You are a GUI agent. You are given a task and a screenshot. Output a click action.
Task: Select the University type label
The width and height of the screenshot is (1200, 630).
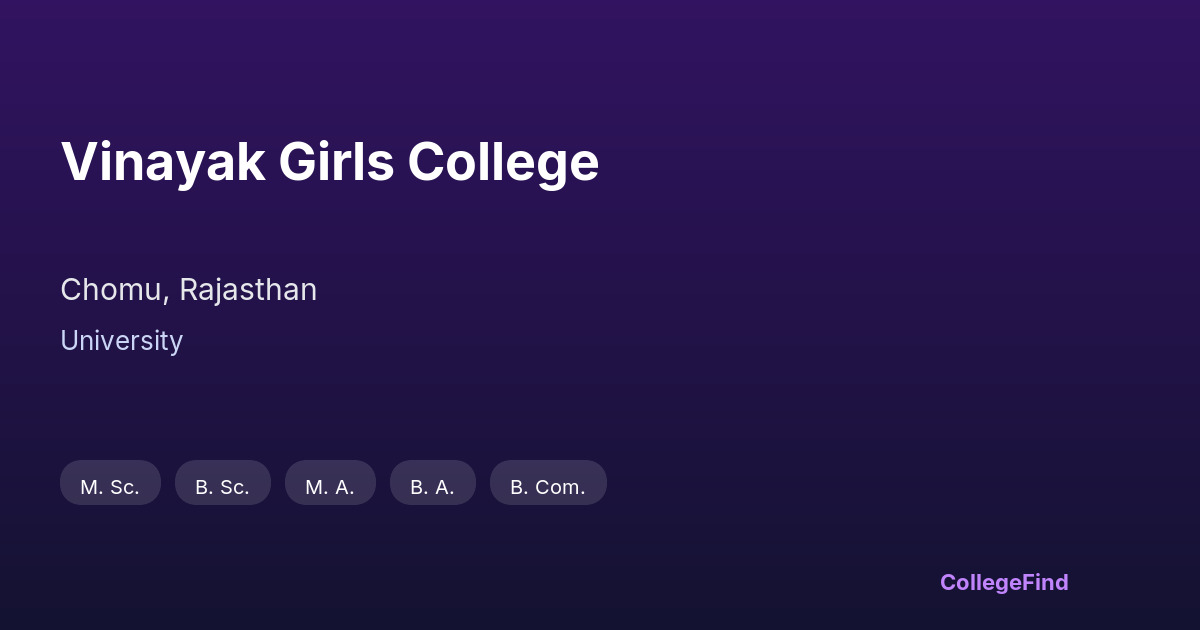[121, 341]
